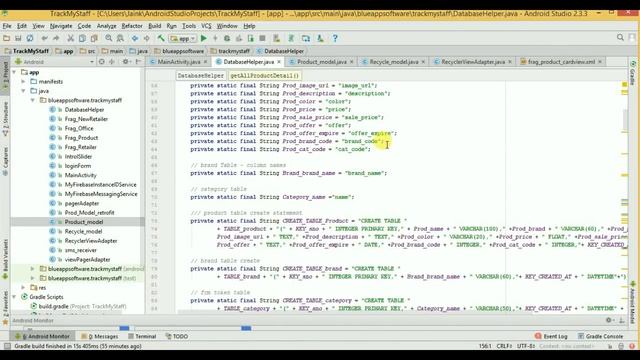The height and width of the screenshot is (360, 640).
Task: Click the Make Project hammer icon
Action: pos(161,38)
